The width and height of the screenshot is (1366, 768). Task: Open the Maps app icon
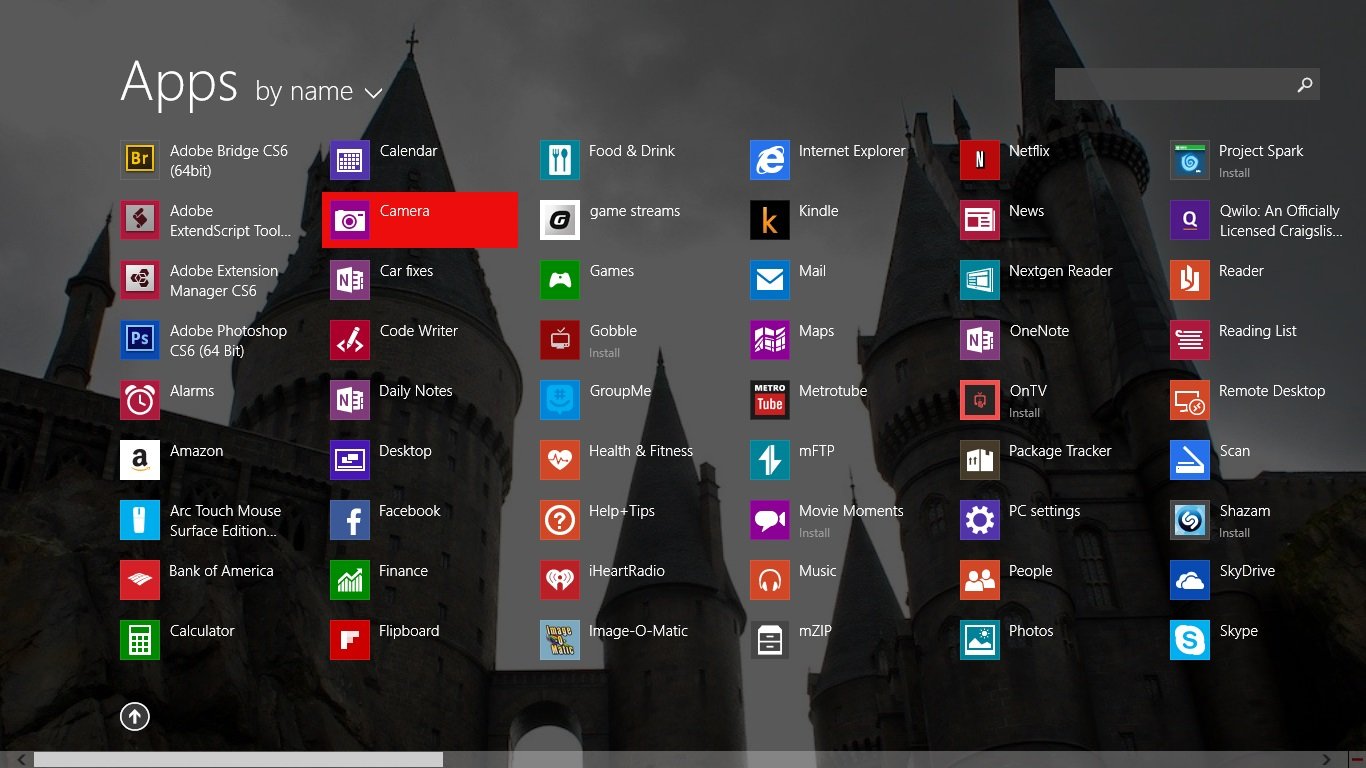[770, 340]
